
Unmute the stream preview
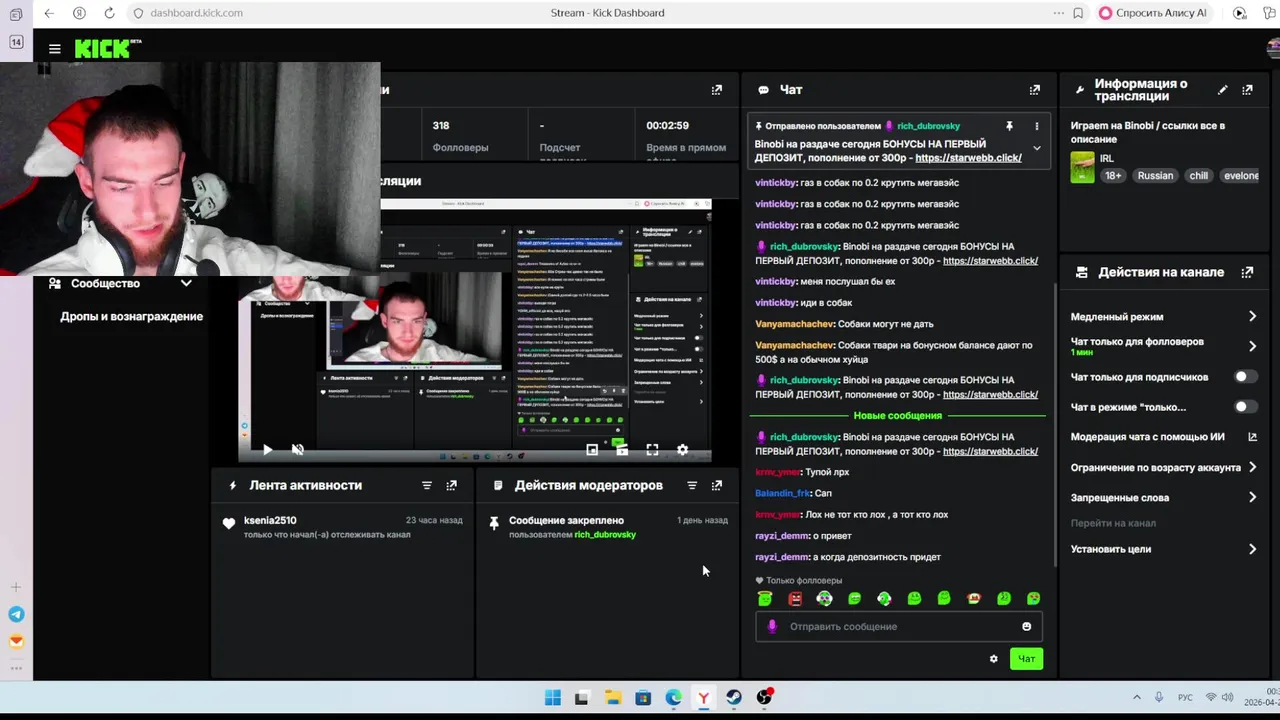point(297,450)
